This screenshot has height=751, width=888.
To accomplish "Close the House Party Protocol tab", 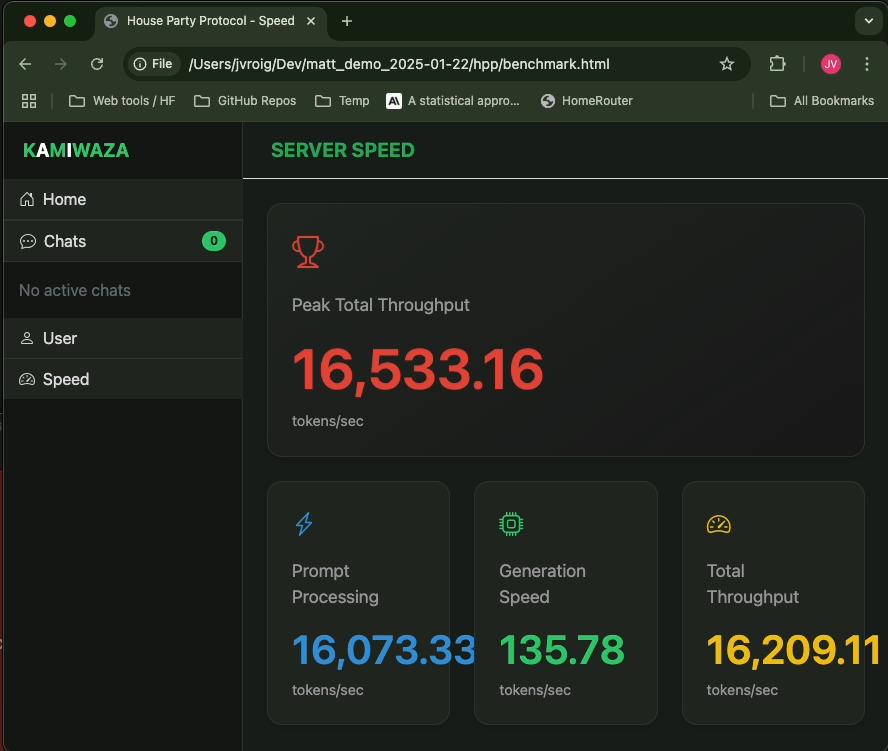I will click(311, 21).
